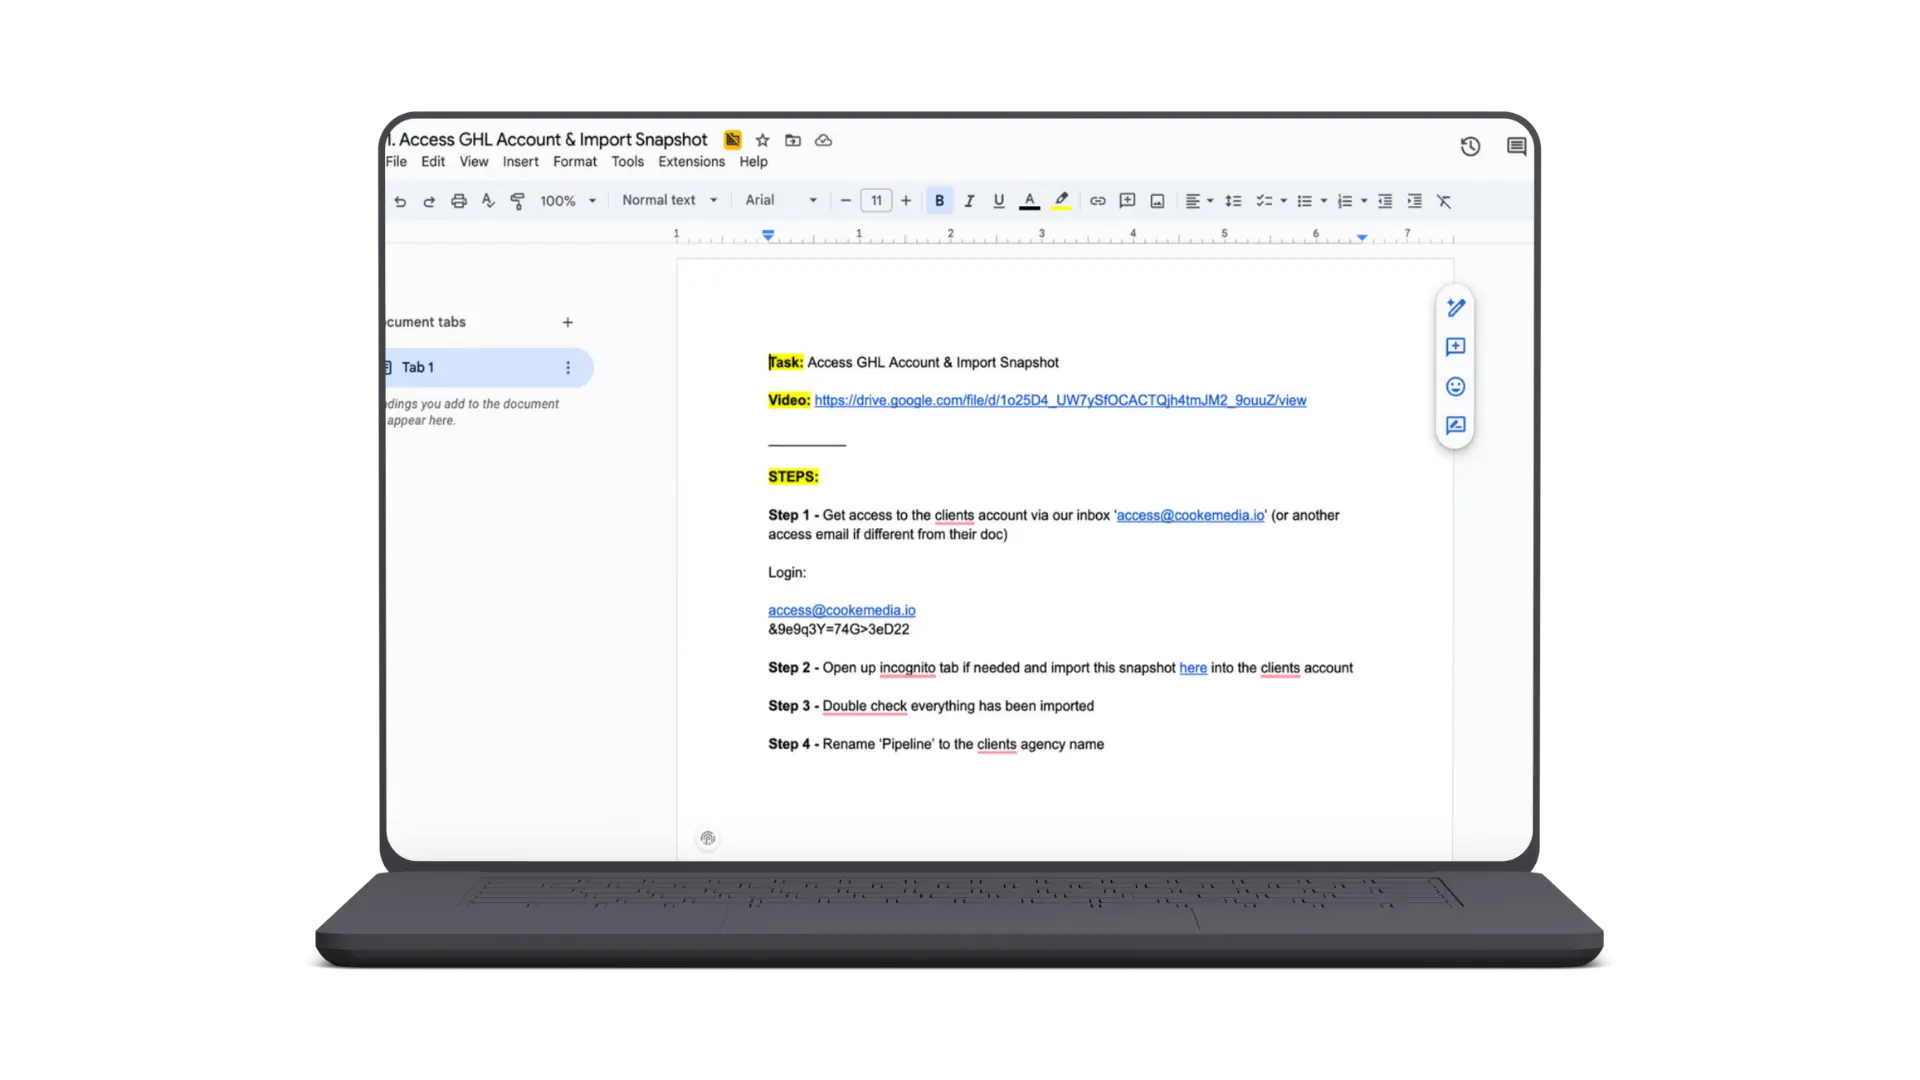
Task: Toggle underline formatting
Action: click(x=998, y=201)
